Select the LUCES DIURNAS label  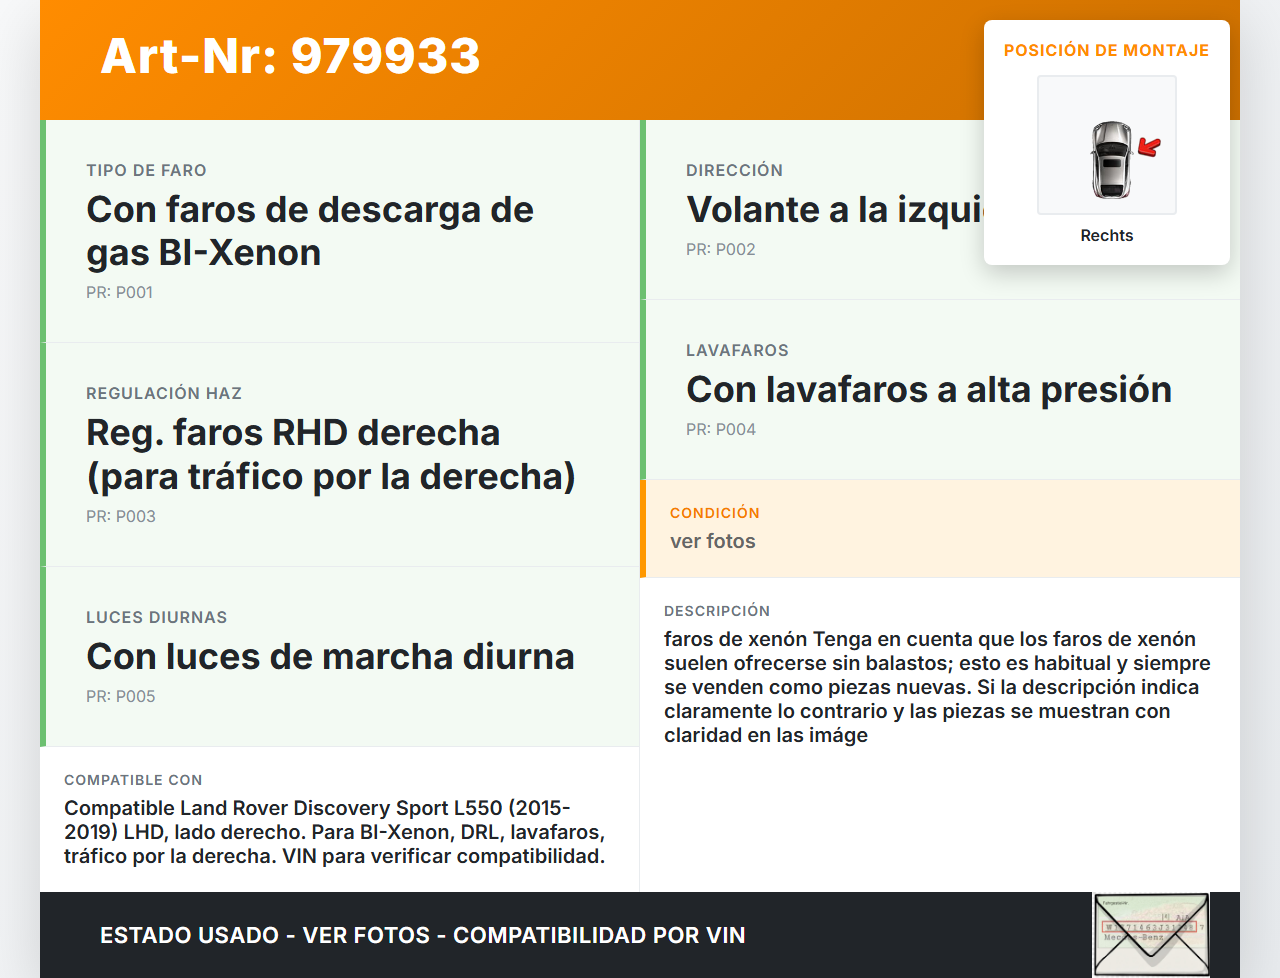(157, 617)
